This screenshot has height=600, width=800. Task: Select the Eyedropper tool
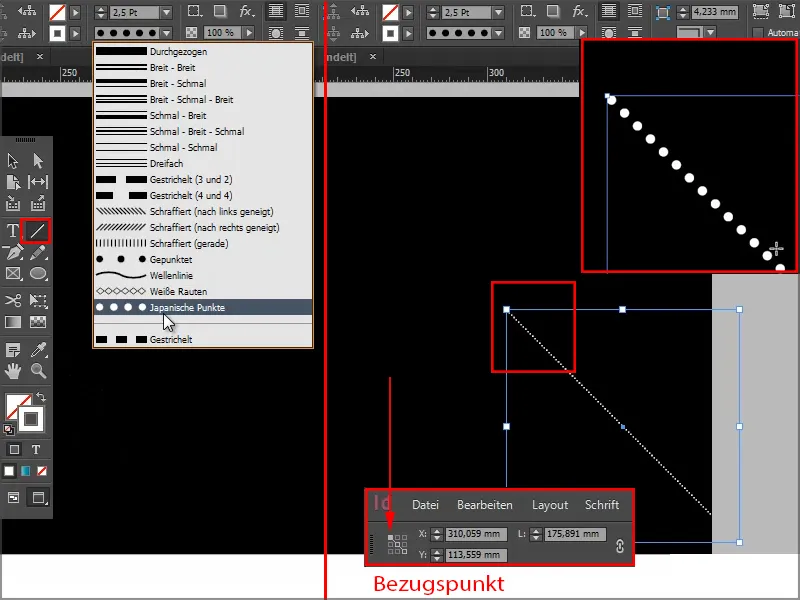38,350
